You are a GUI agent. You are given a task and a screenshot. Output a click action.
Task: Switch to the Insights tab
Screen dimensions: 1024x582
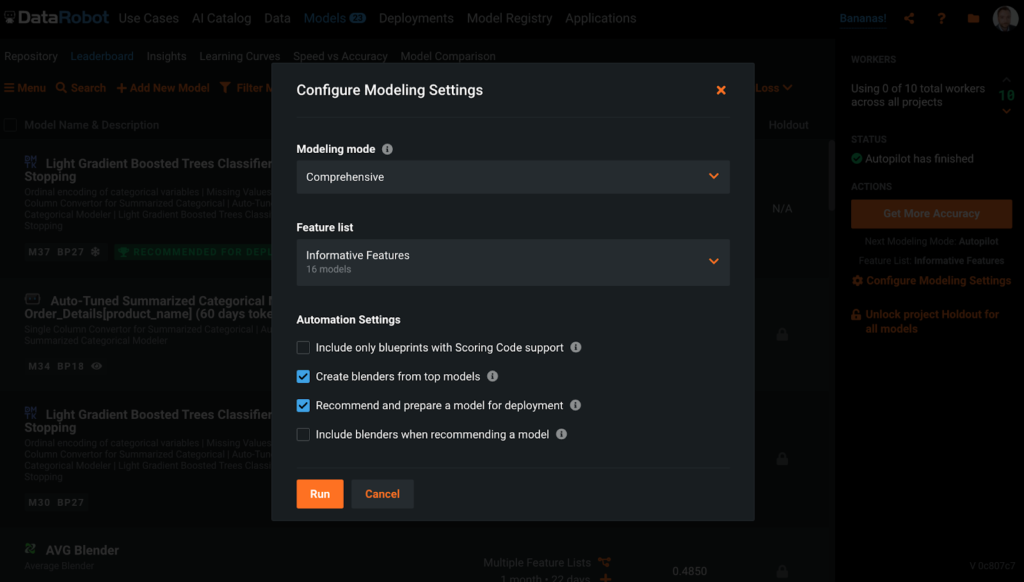166,57
